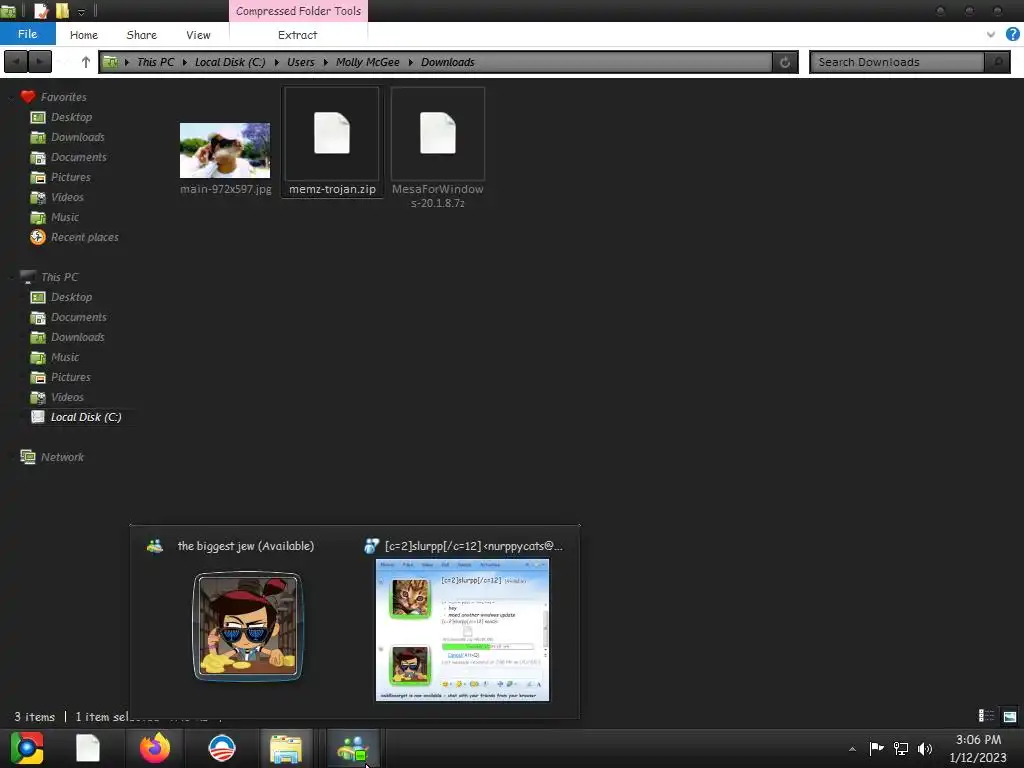Click This PC in the address path
The height and width of the screenshot is (768, 1024).
pyautogui.click(x=155, y=62)
